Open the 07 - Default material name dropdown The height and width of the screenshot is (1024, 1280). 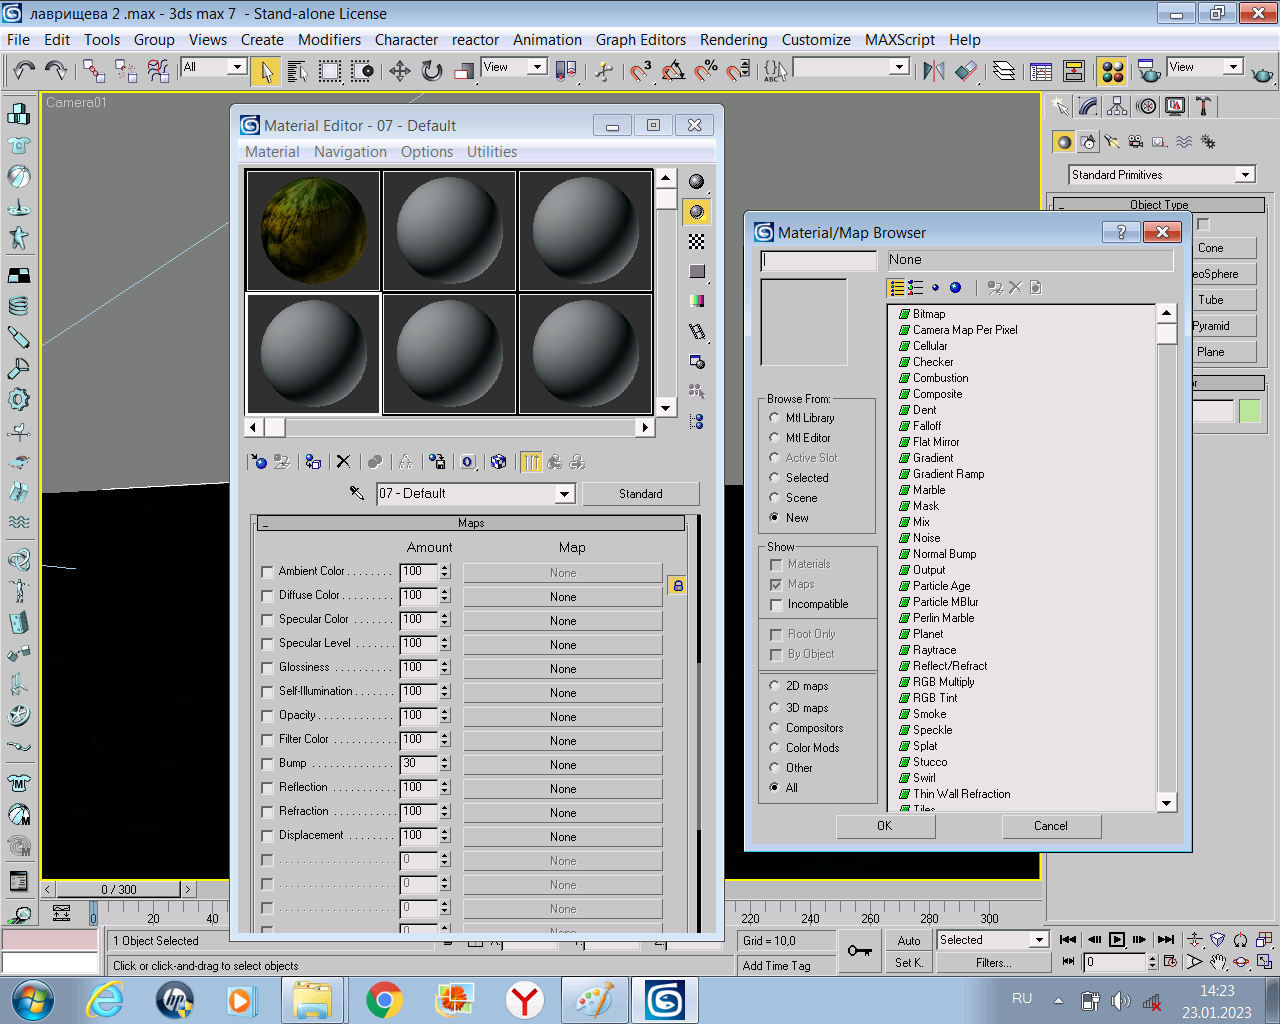coord(564,494)
